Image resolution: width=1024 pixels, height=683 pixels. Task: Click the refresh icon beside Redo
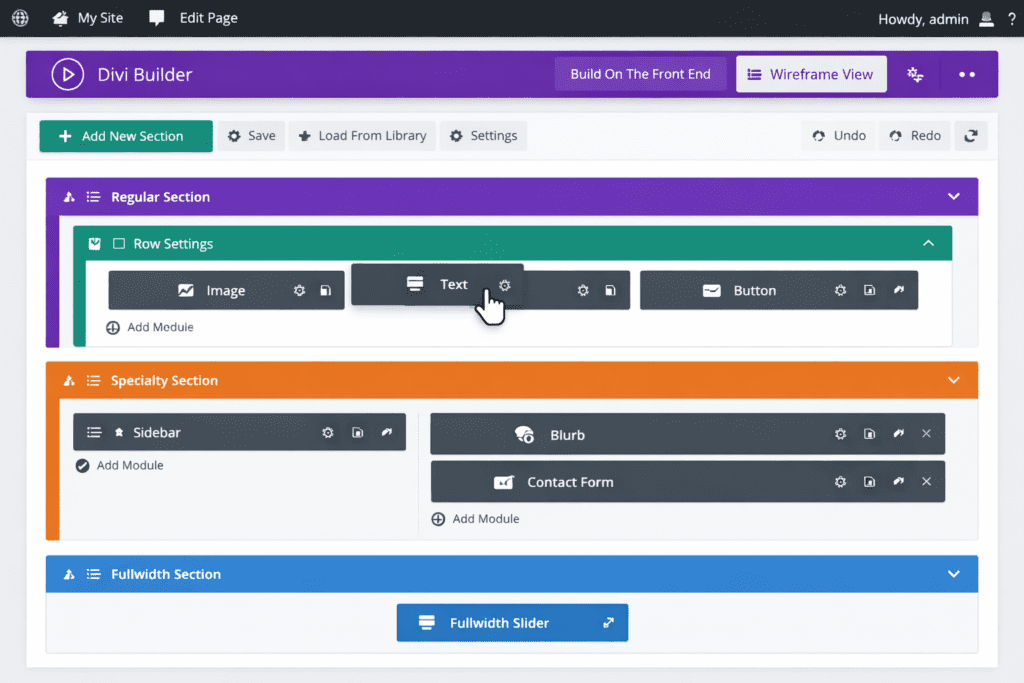971,135
